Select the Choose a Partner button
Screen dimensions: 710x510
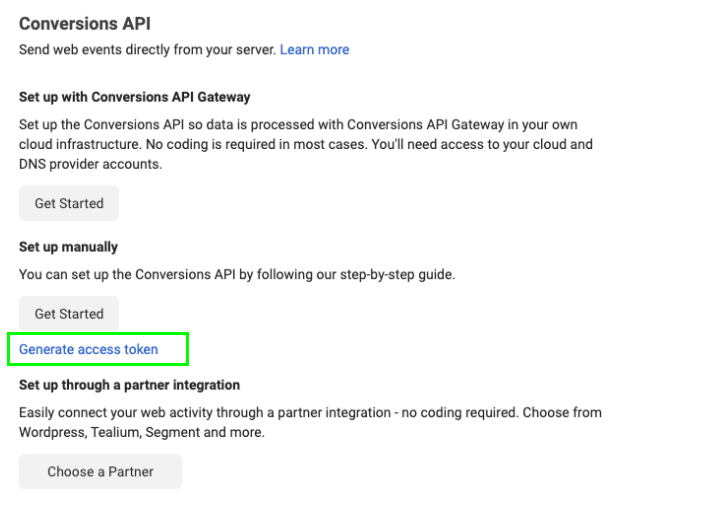point(100,471)
